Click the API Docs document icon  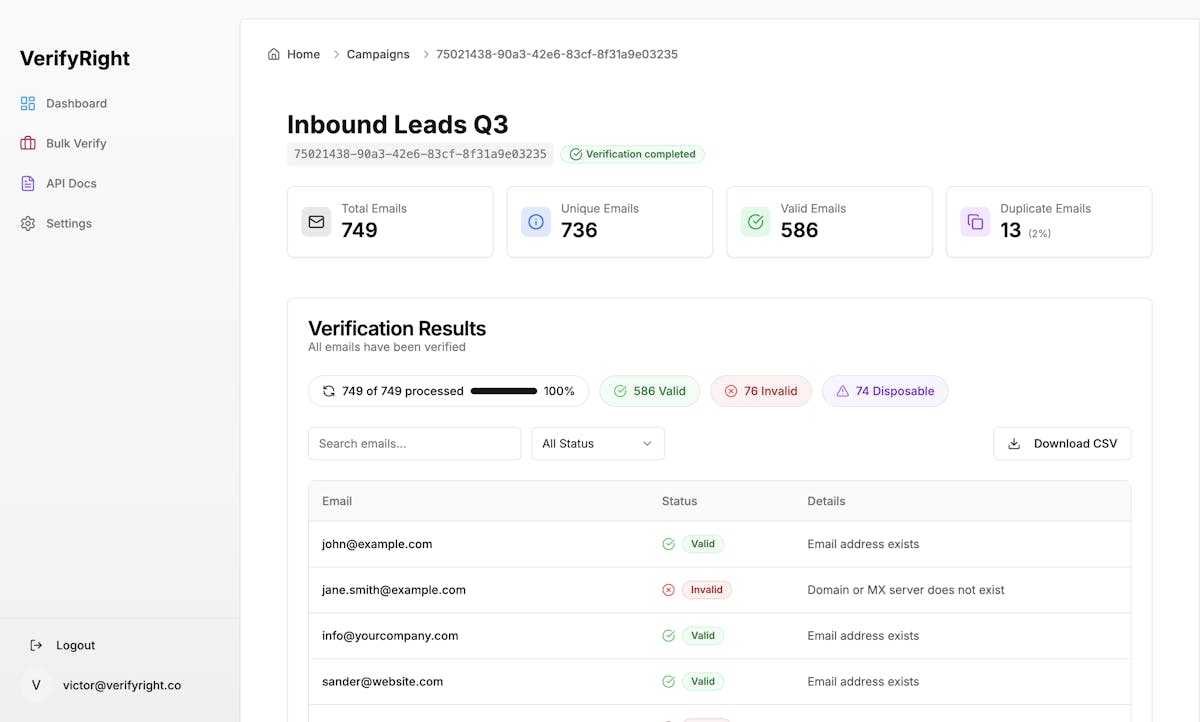point(28,183)
